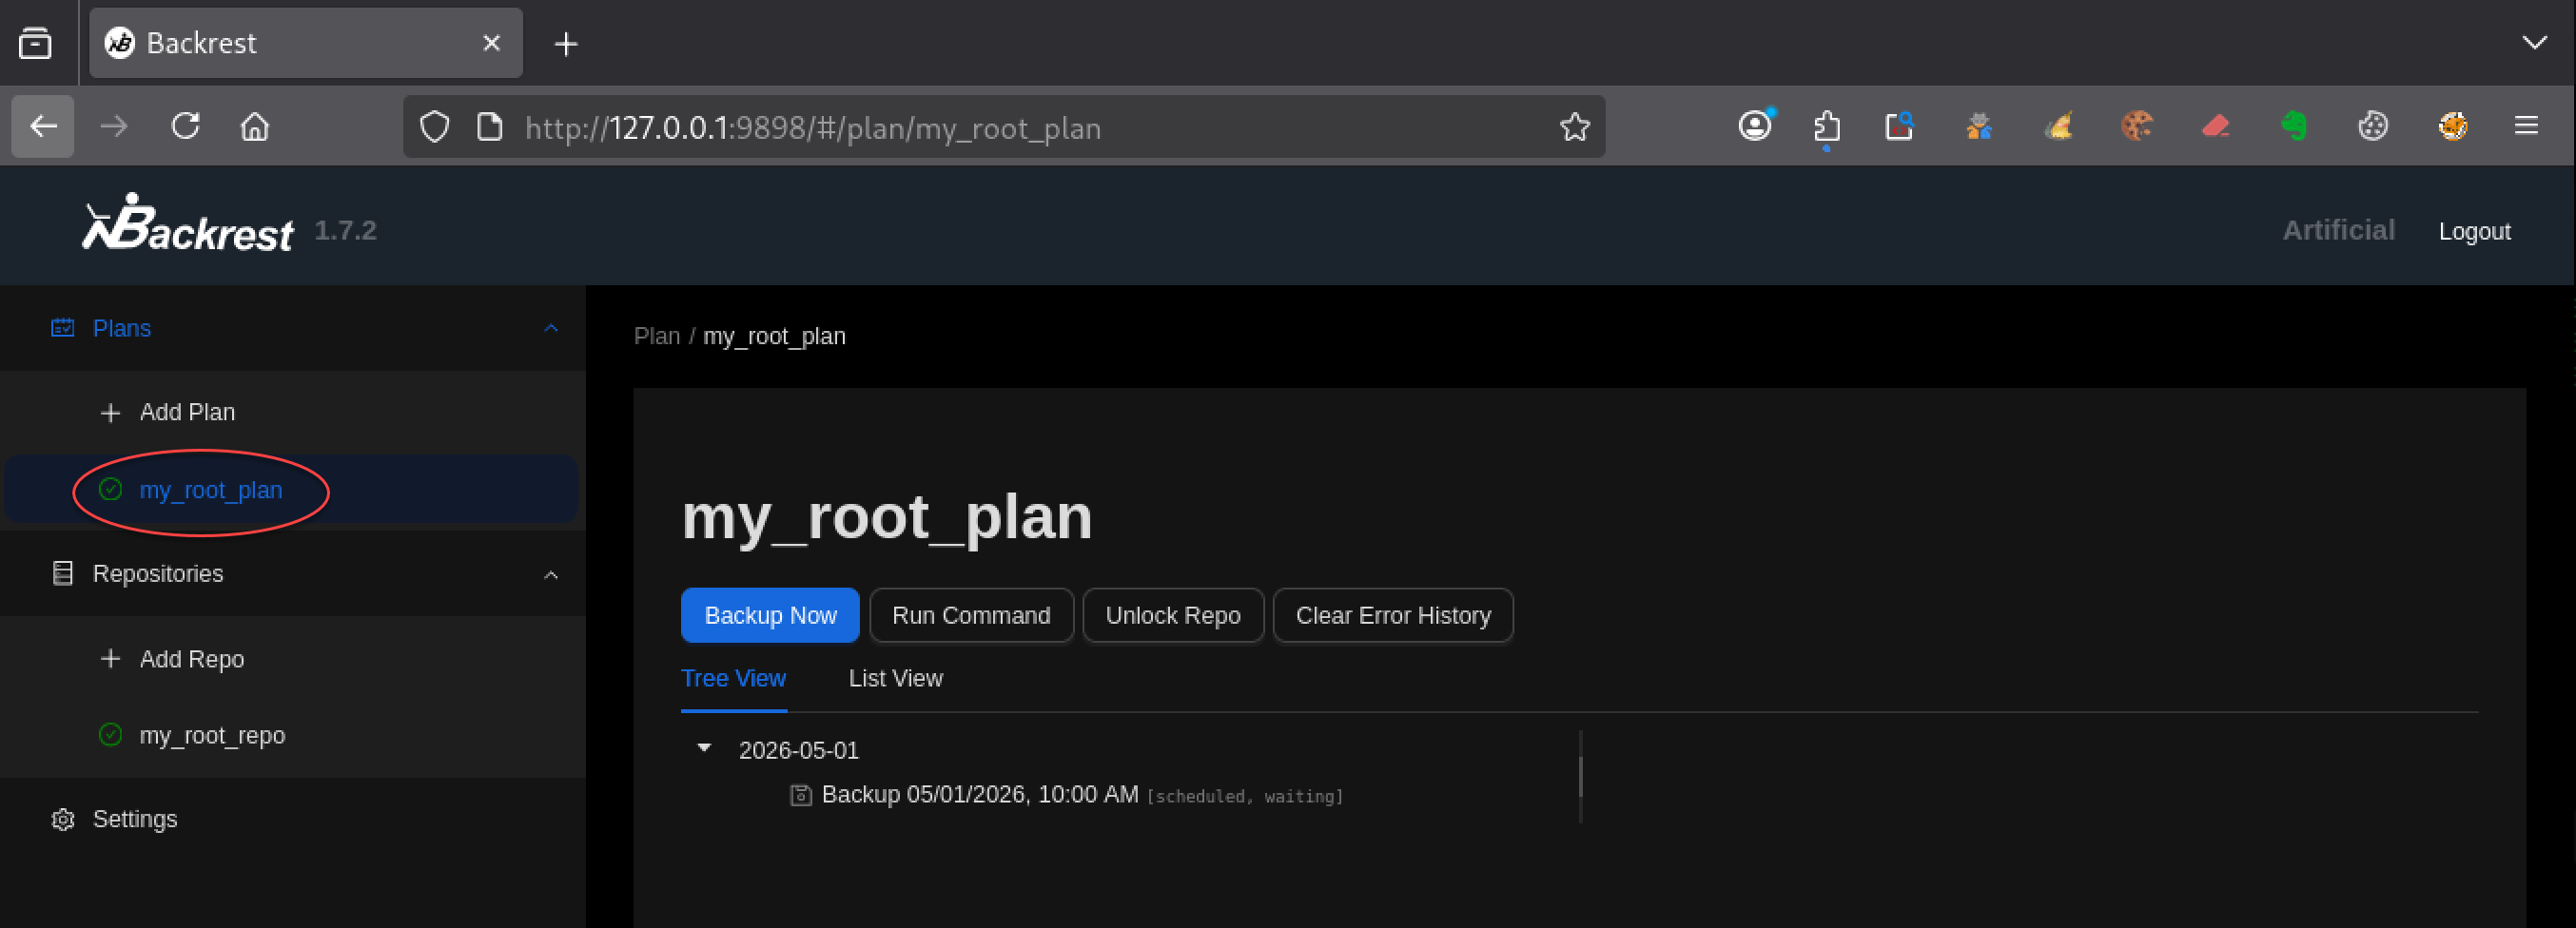Open the Firefox account profile icon
This screenshot has height=928, width=2576.
point(1754,127)
